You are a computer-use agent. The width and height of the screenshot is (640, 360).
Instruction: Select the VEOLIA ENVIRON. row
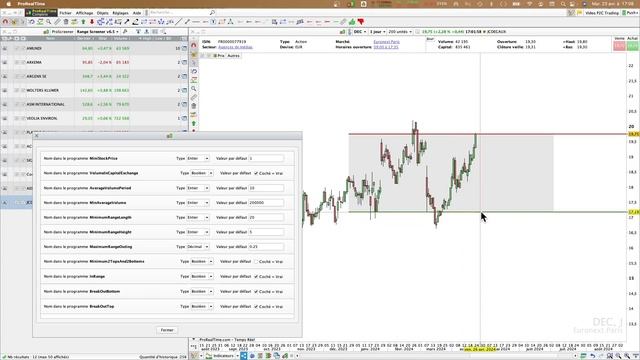pos(94,118)
